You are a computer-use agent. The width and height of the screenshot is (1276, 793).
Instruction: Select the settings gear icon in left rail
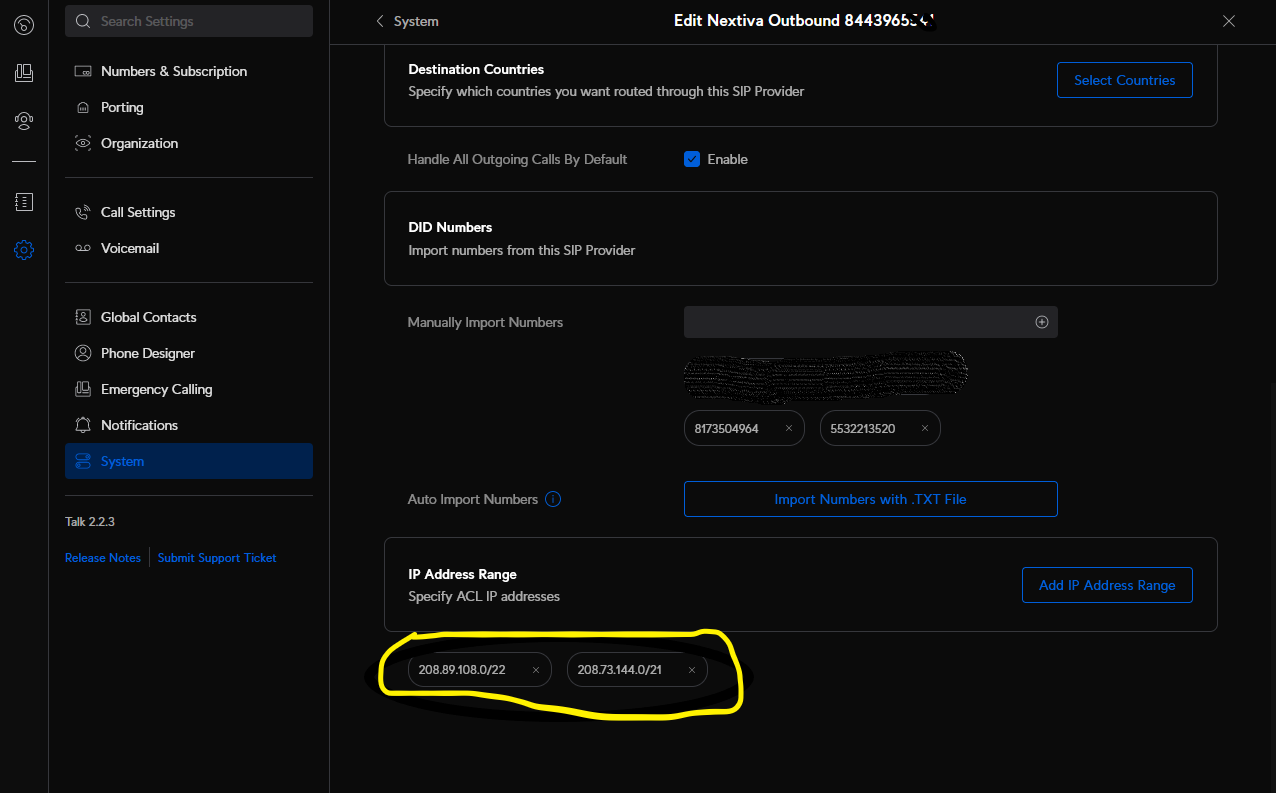[x=24, y=250]
